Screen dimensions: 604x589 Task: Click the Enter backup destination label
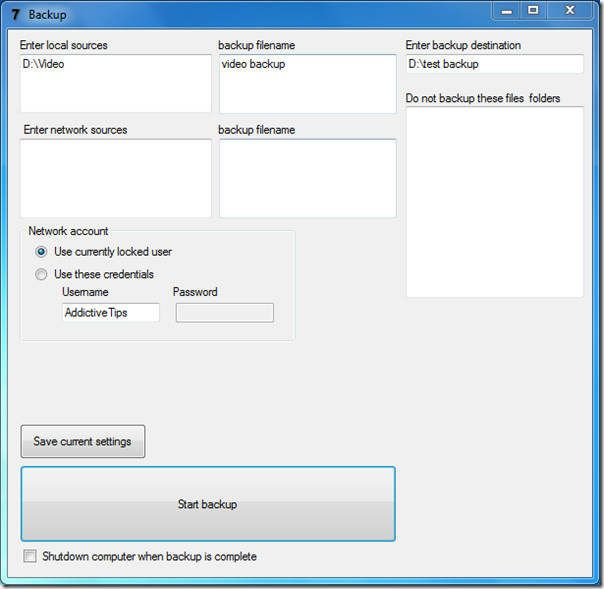463,45
